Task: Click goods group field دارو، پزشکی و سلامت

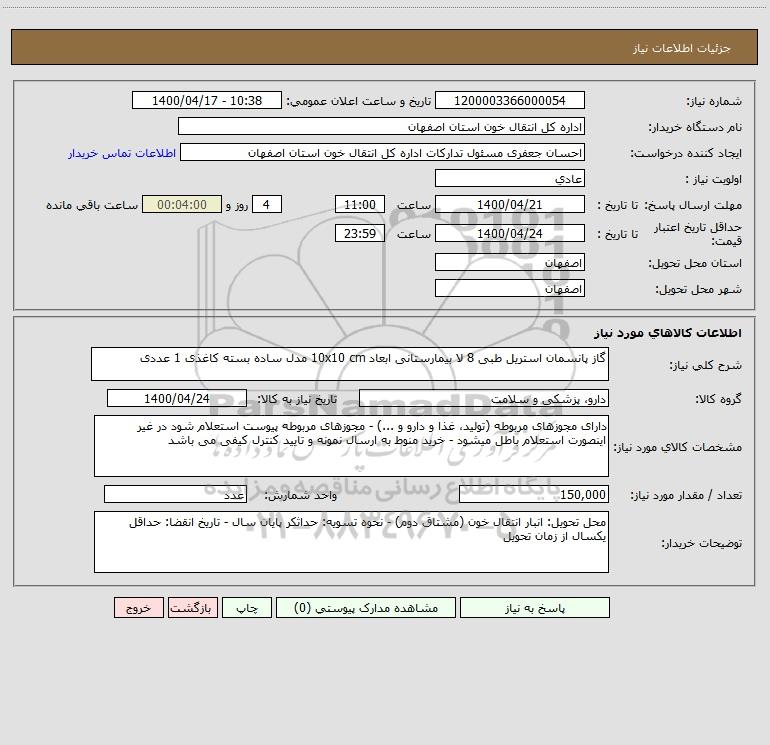Action: pos(484,398)
